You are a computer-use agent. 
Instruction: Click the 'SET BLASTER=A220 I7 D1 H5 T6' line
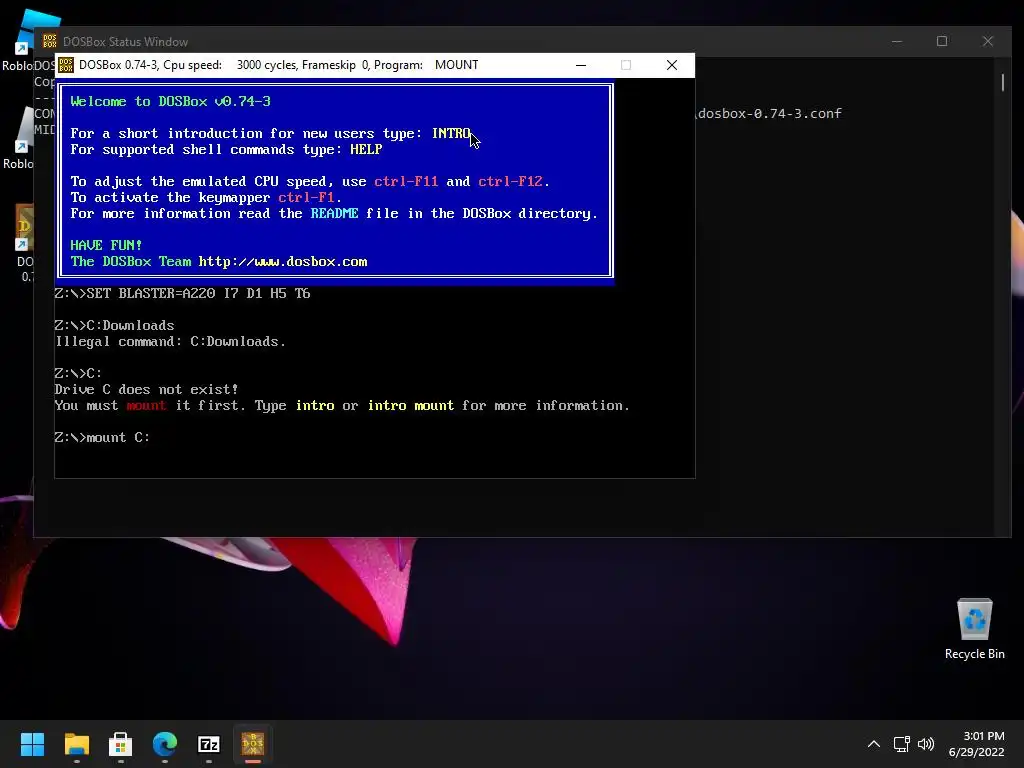(182, 293)
